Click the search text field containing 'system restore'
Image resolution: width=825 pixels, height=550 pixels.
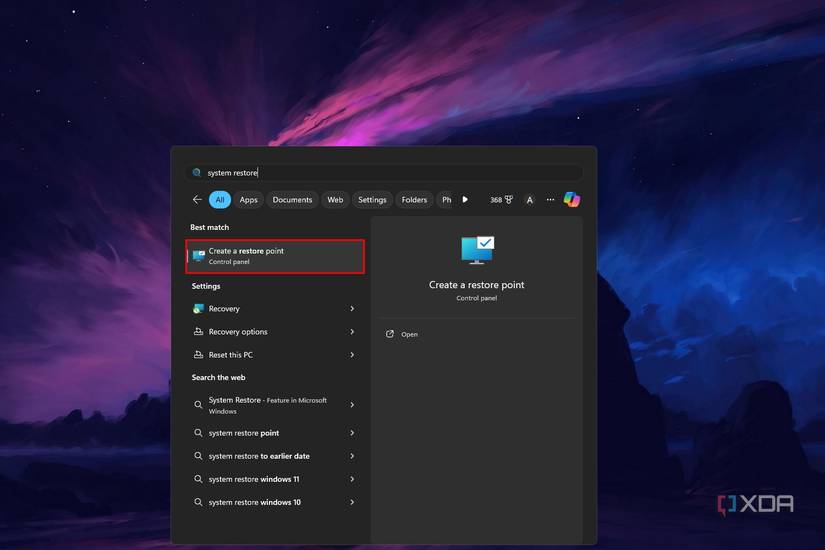tap(384, 173)
